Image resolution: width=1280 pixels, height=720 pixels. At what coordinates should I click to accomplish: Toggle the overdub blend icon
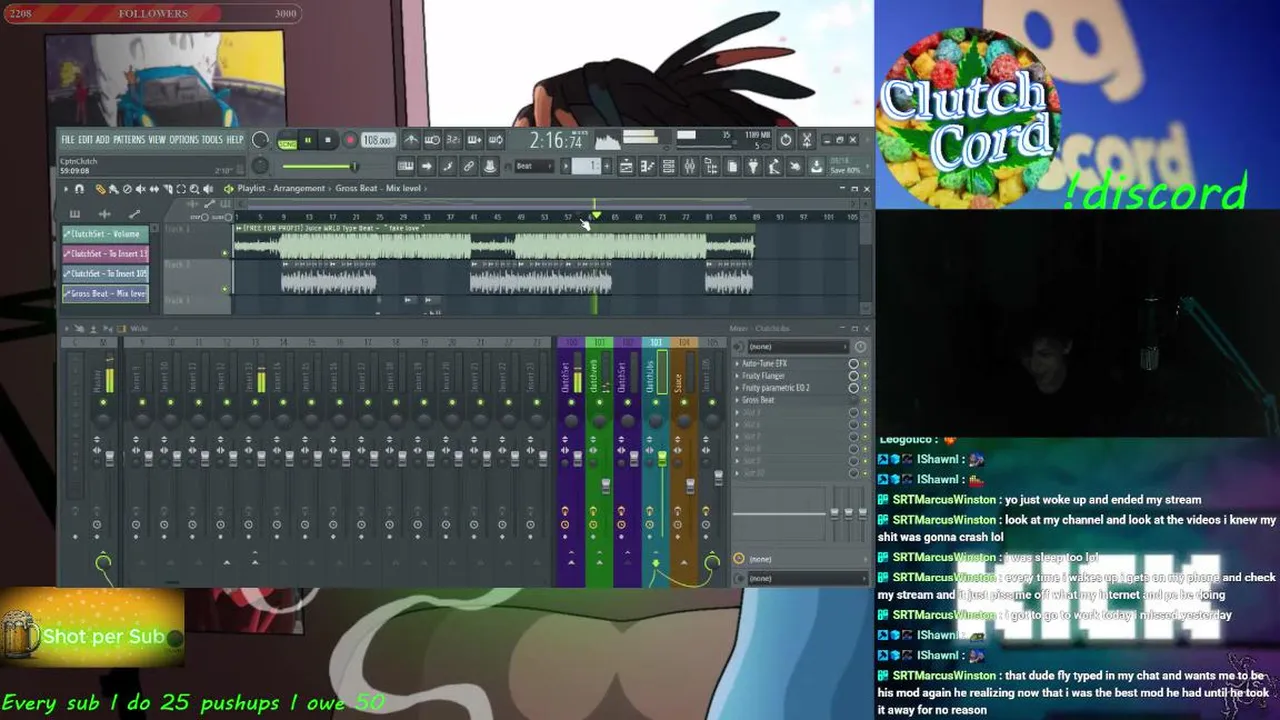[474, 141]
